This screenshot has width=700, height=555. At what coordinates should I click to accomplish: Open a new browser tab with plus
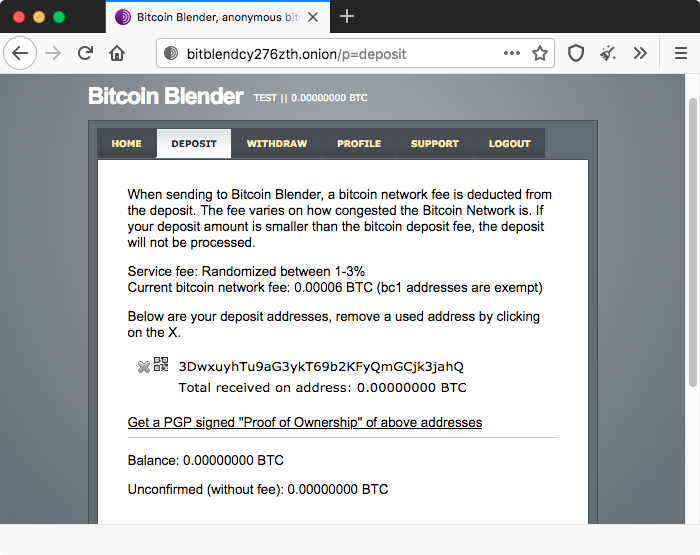click(346, 17)
